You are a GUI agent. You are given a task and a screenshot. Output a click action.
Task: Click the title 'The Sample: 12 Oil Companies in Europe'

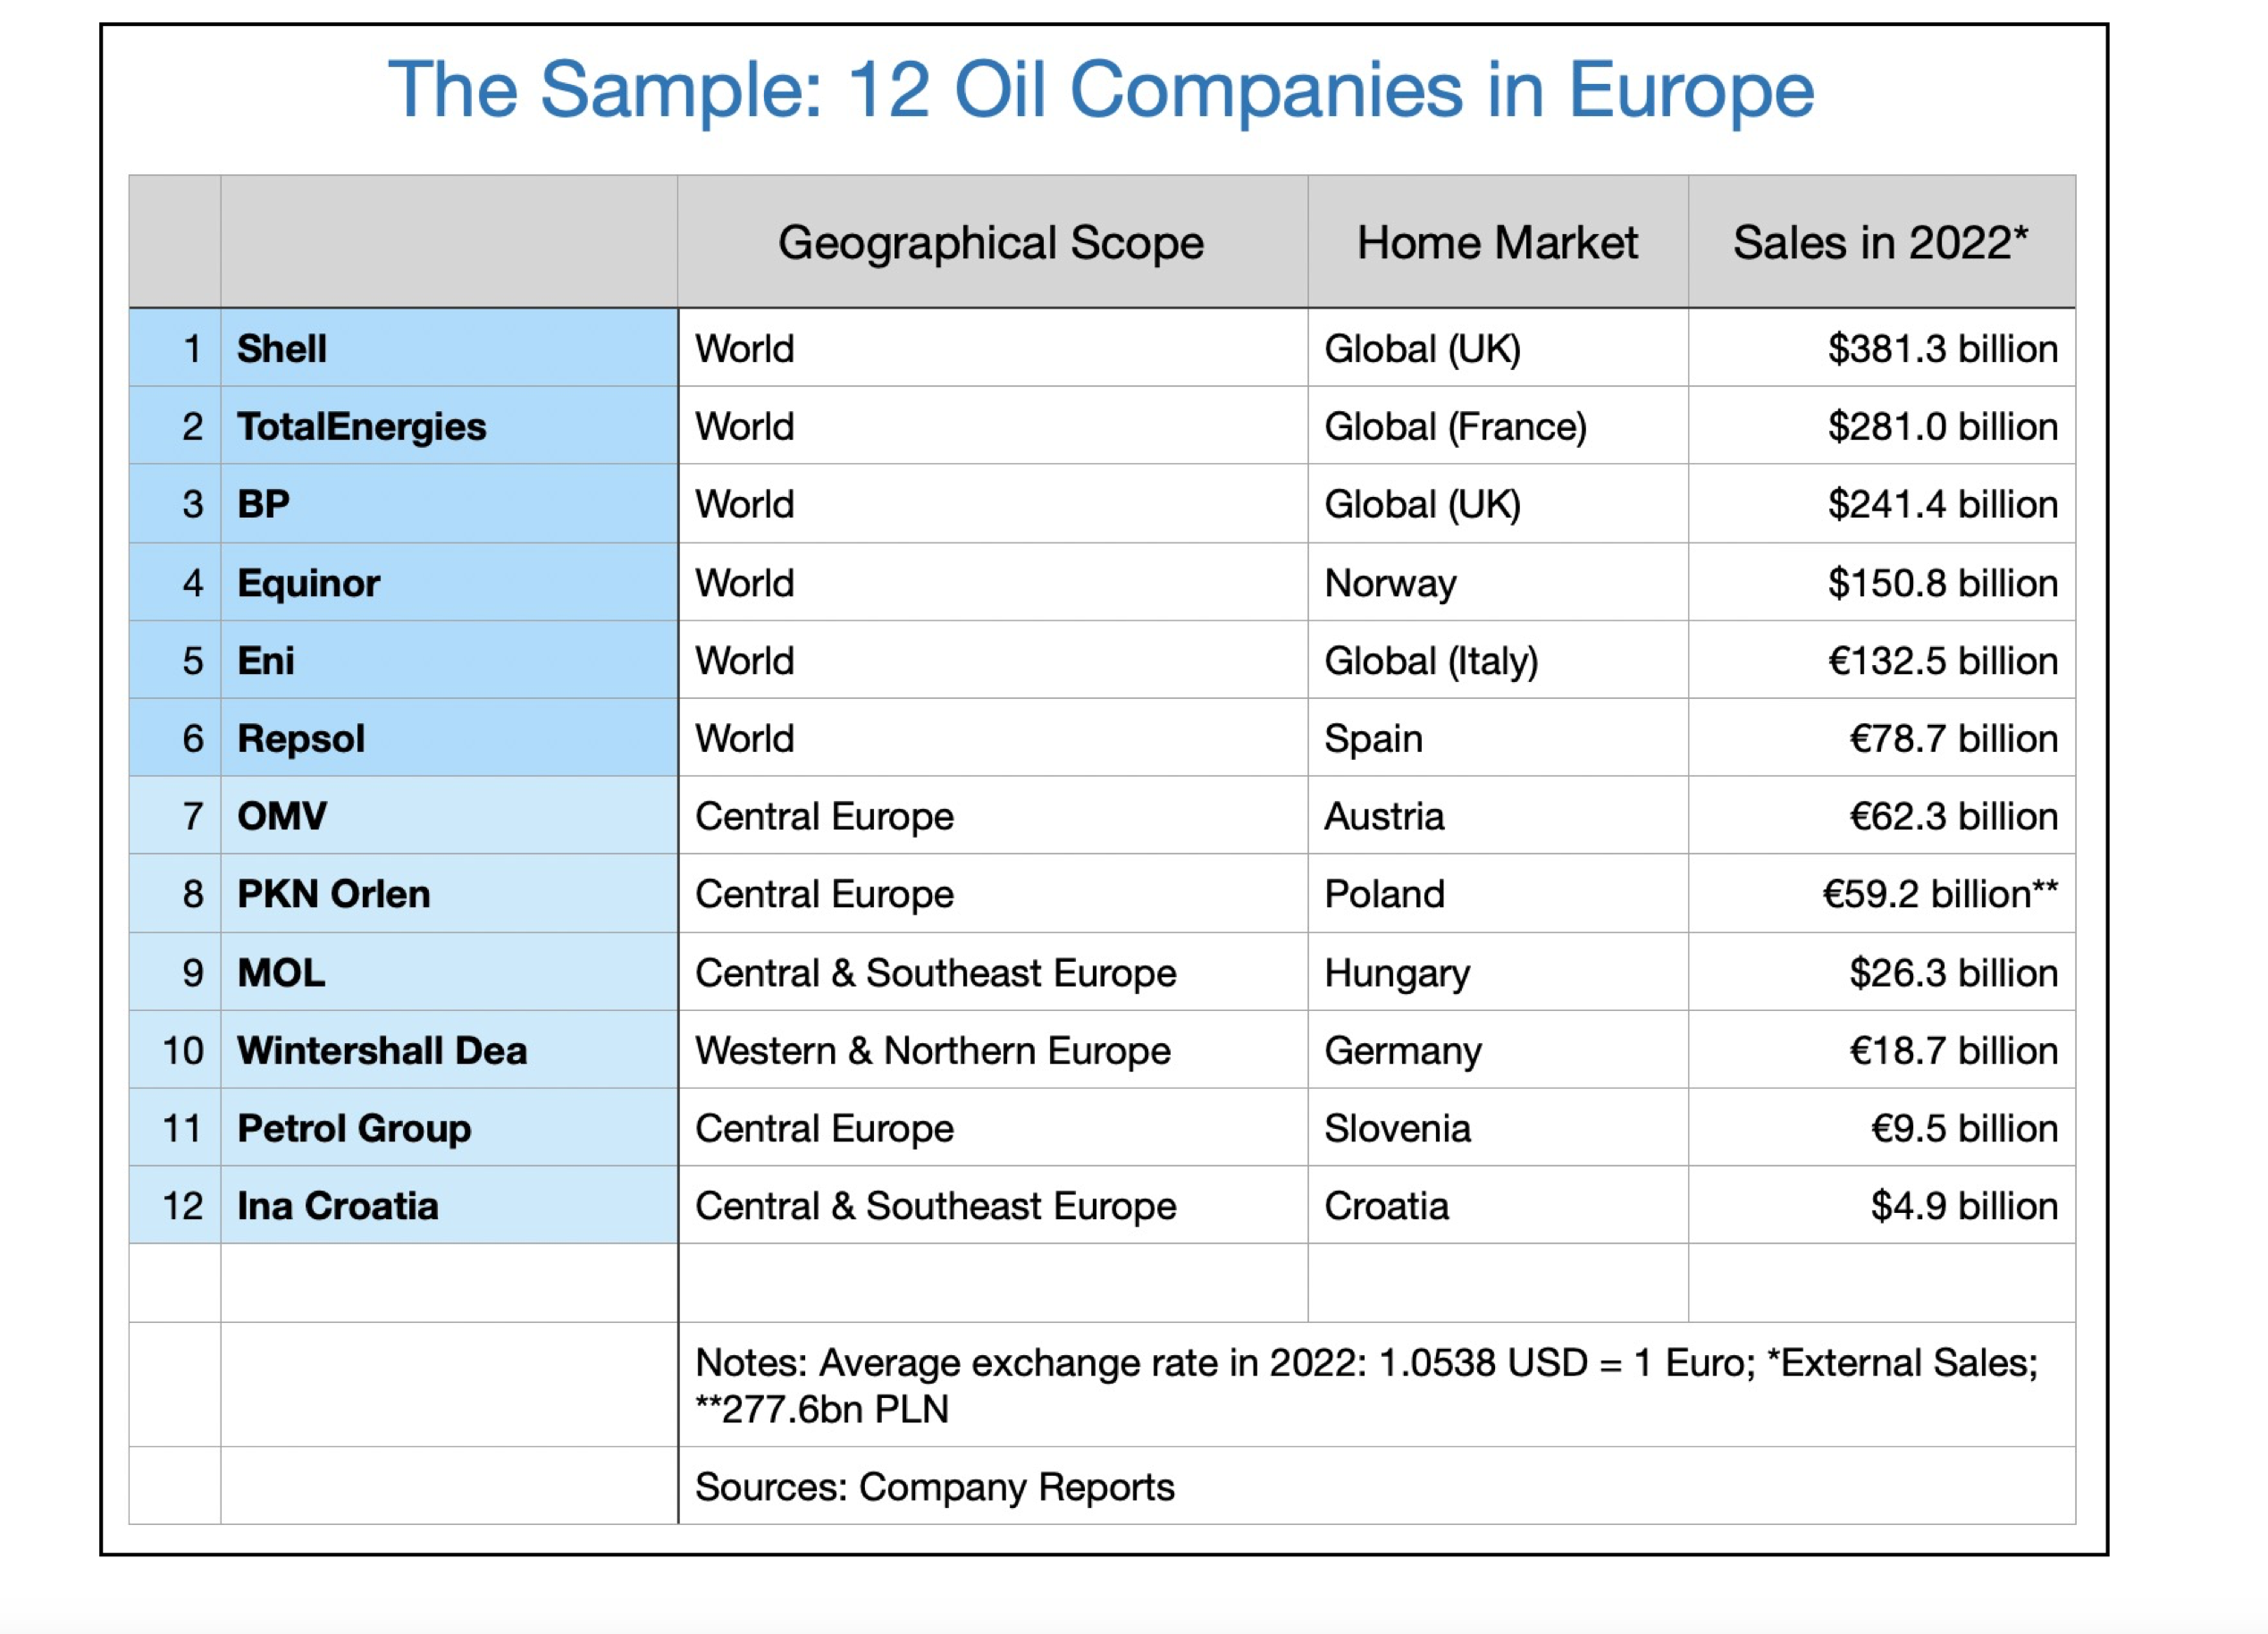(1101, 91)
